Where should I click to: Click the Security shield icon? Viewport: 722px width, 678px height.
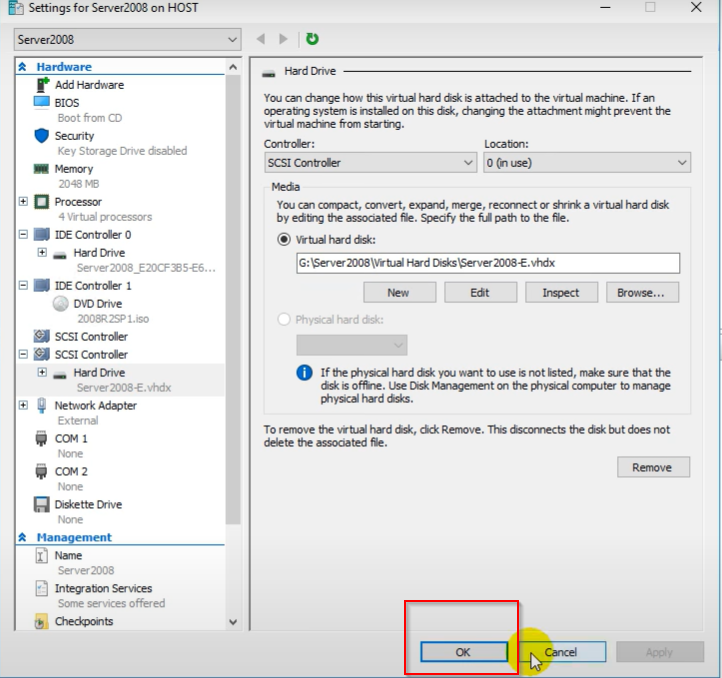point(41,136)
